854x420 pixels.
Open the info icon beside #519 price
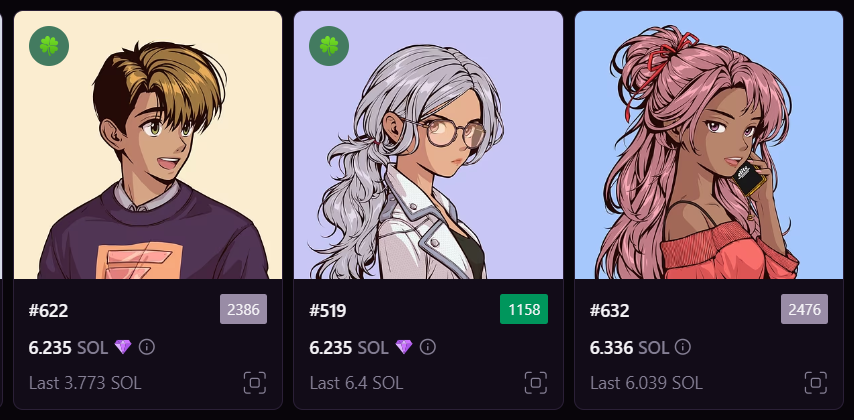[428, 346]
